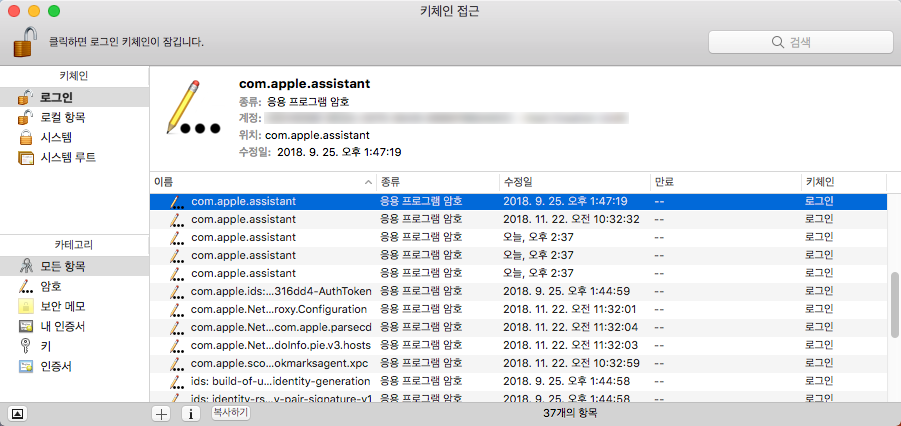
Task: Click the vertical scrollbar of the item list
Action: [x=893, y=310]
